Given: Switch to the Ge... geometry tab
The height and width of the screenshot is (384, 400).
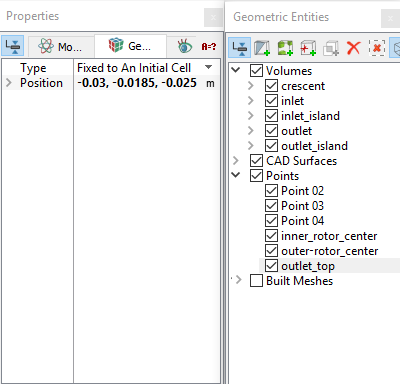Looking at the screenshot, I should coord(130,46).
